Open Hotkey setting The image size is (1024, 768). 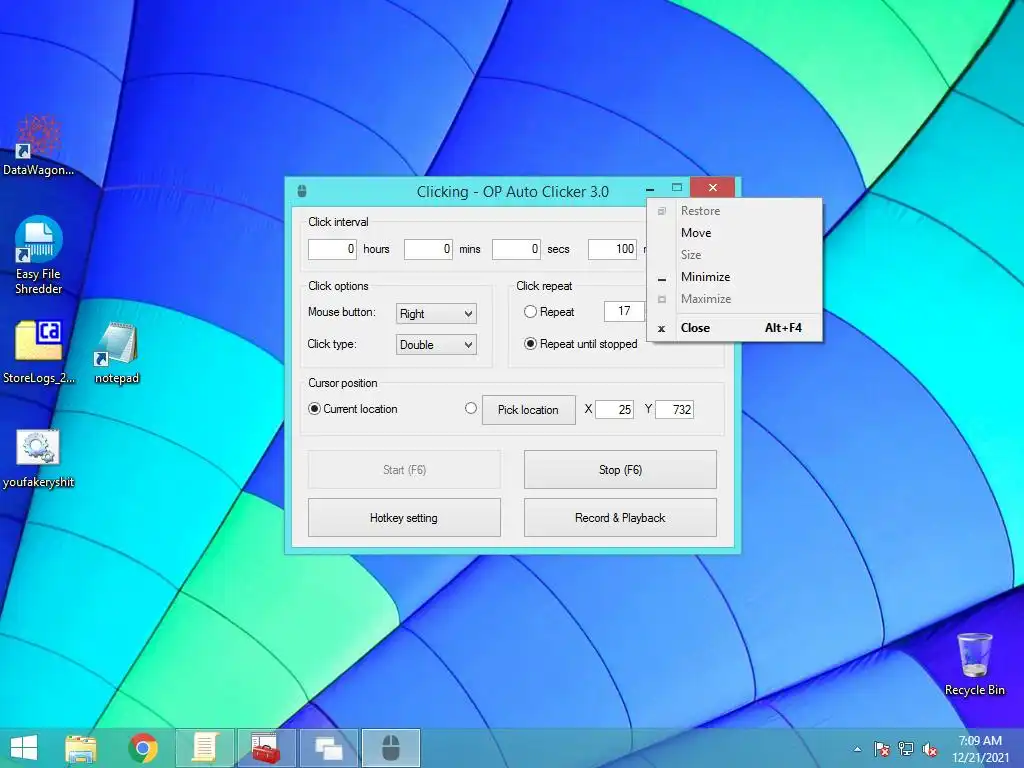tap(404, 518)
